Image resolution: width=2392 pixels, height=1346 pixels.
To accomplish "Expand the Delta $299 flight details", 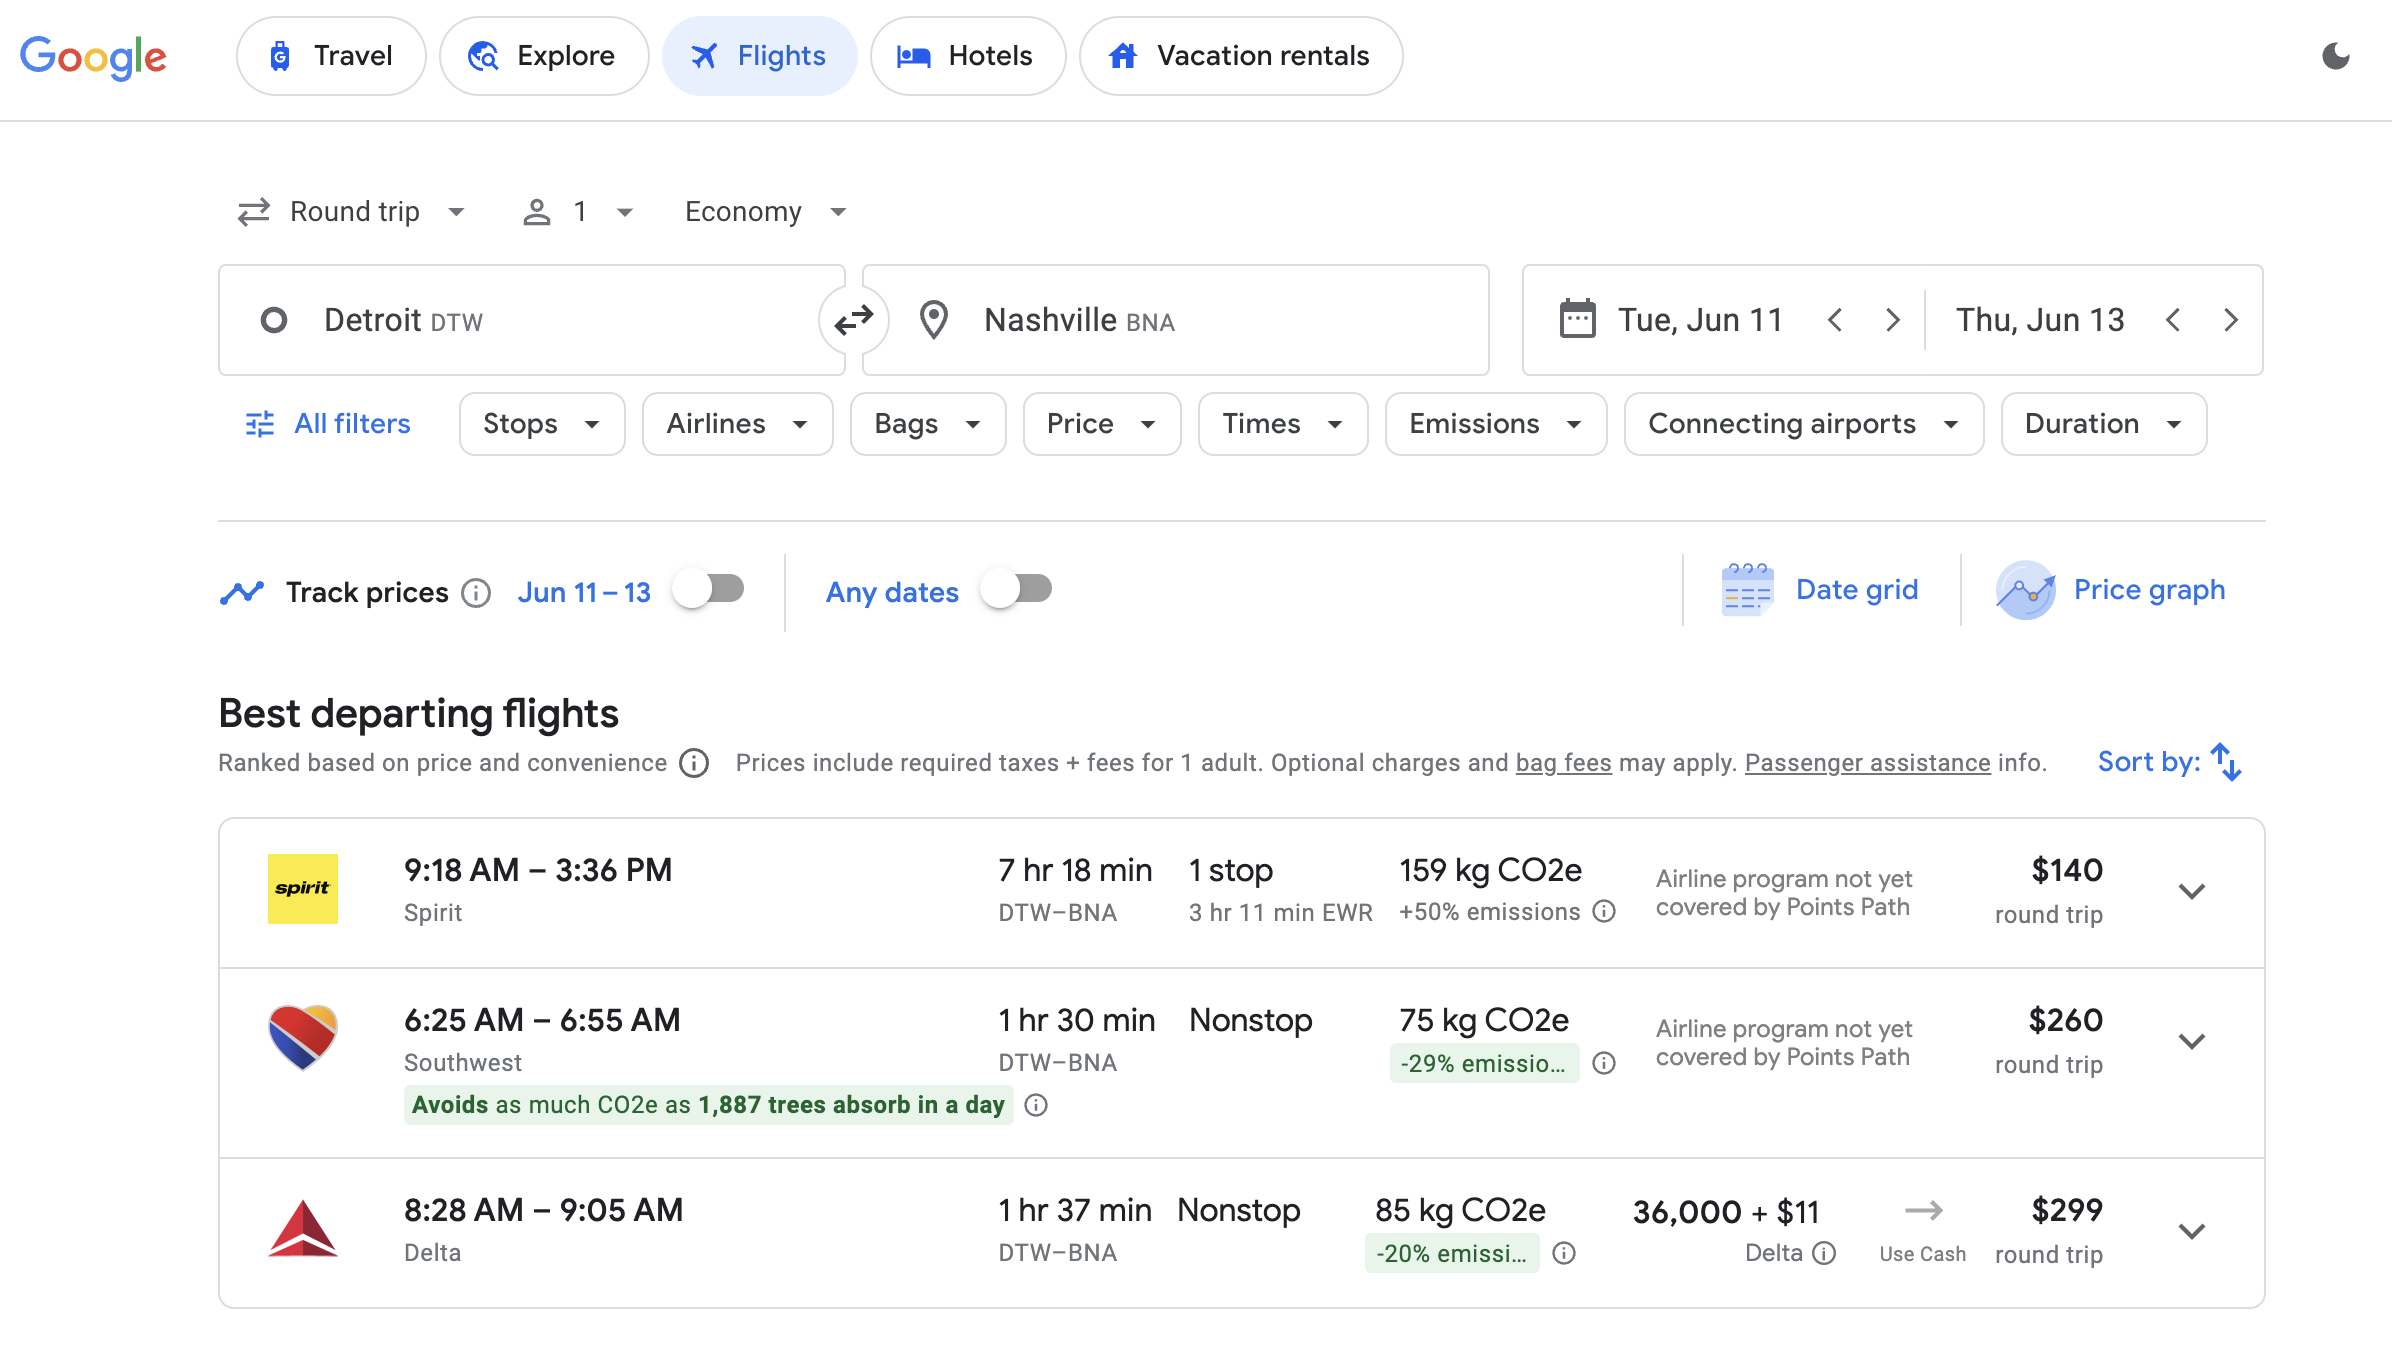I will tap(2192, 1231).
